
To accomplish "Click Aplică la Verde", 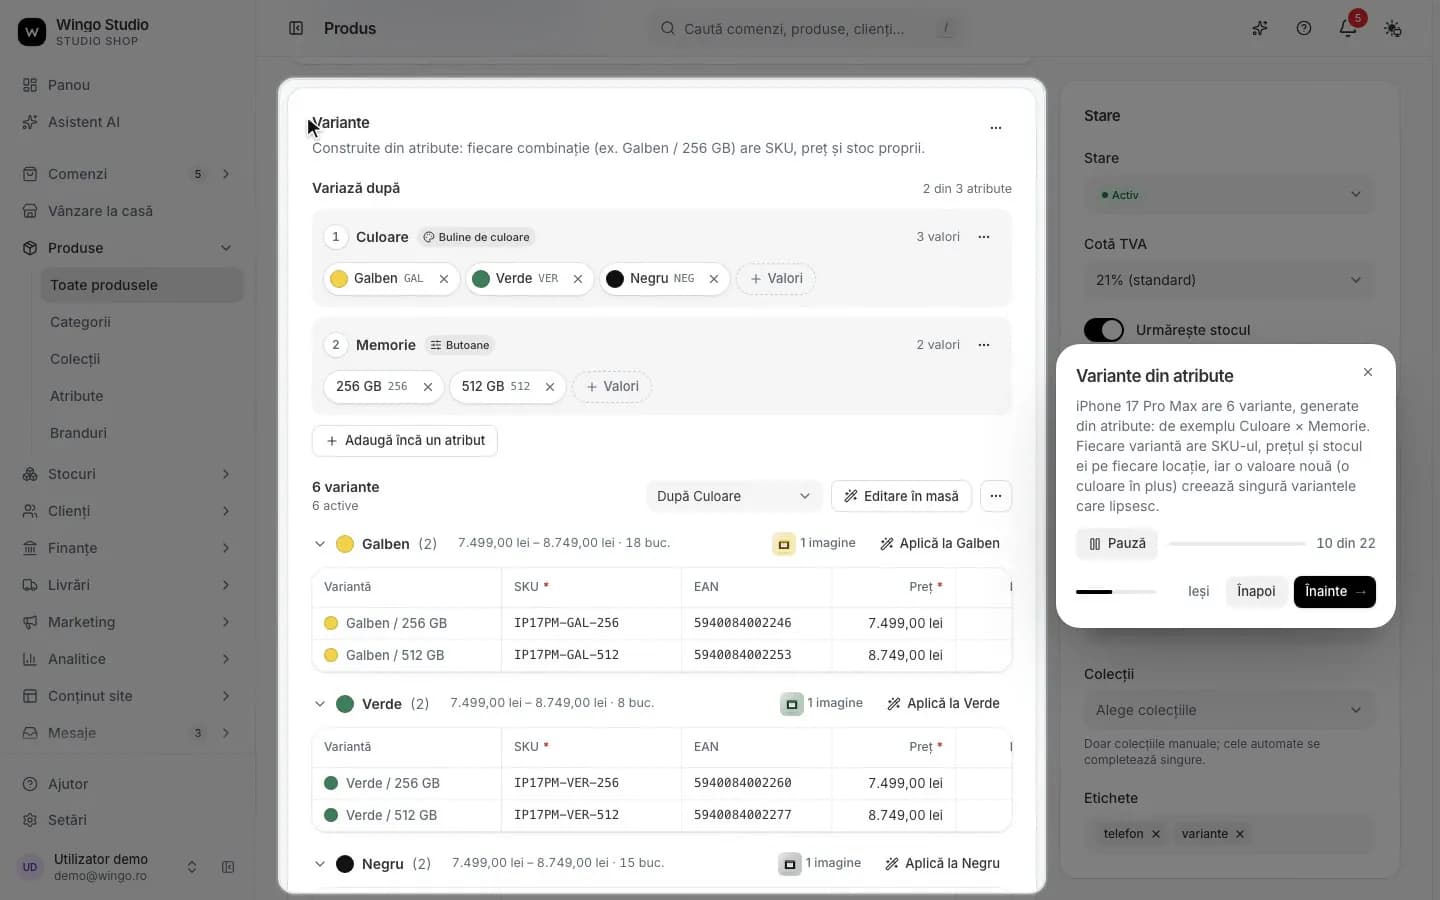I will [x=943, y=704].
